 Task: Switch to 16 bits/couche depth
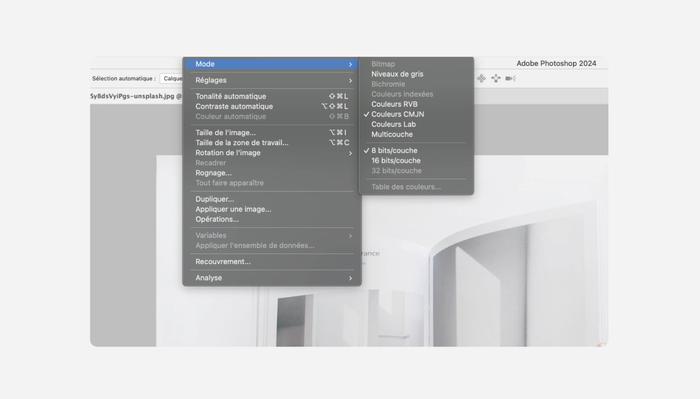pyautogui.click(x=416, y=161)
